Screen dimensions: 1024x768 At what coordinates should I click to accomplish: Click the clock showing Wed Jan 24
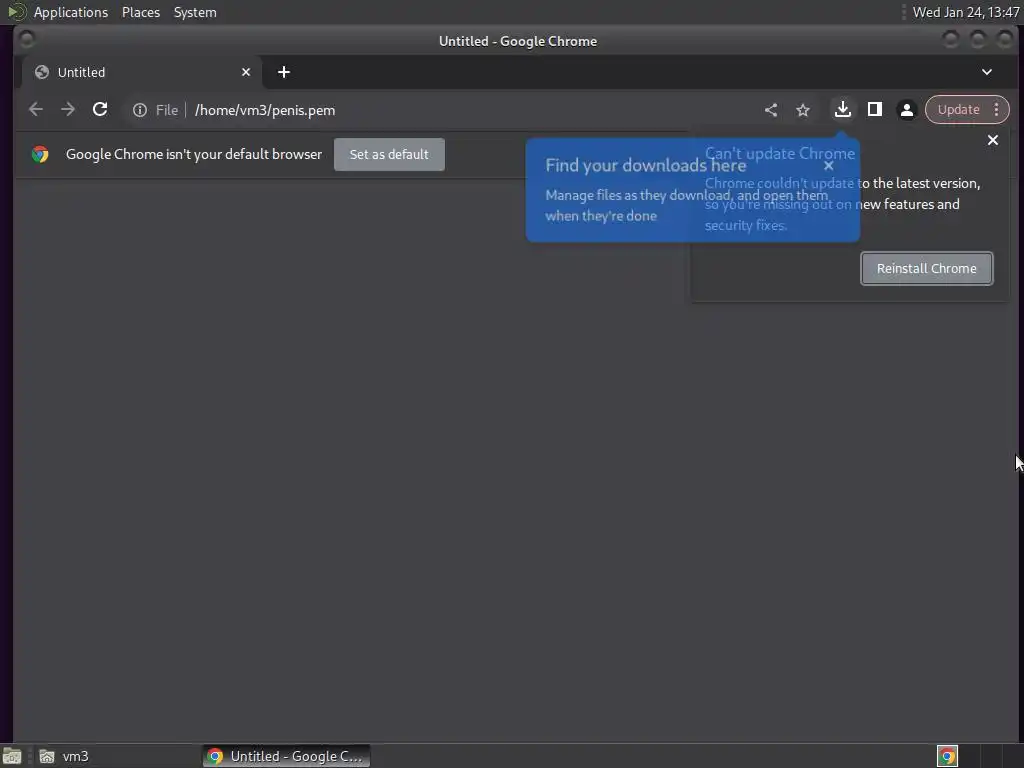click(x=965, y=12)
